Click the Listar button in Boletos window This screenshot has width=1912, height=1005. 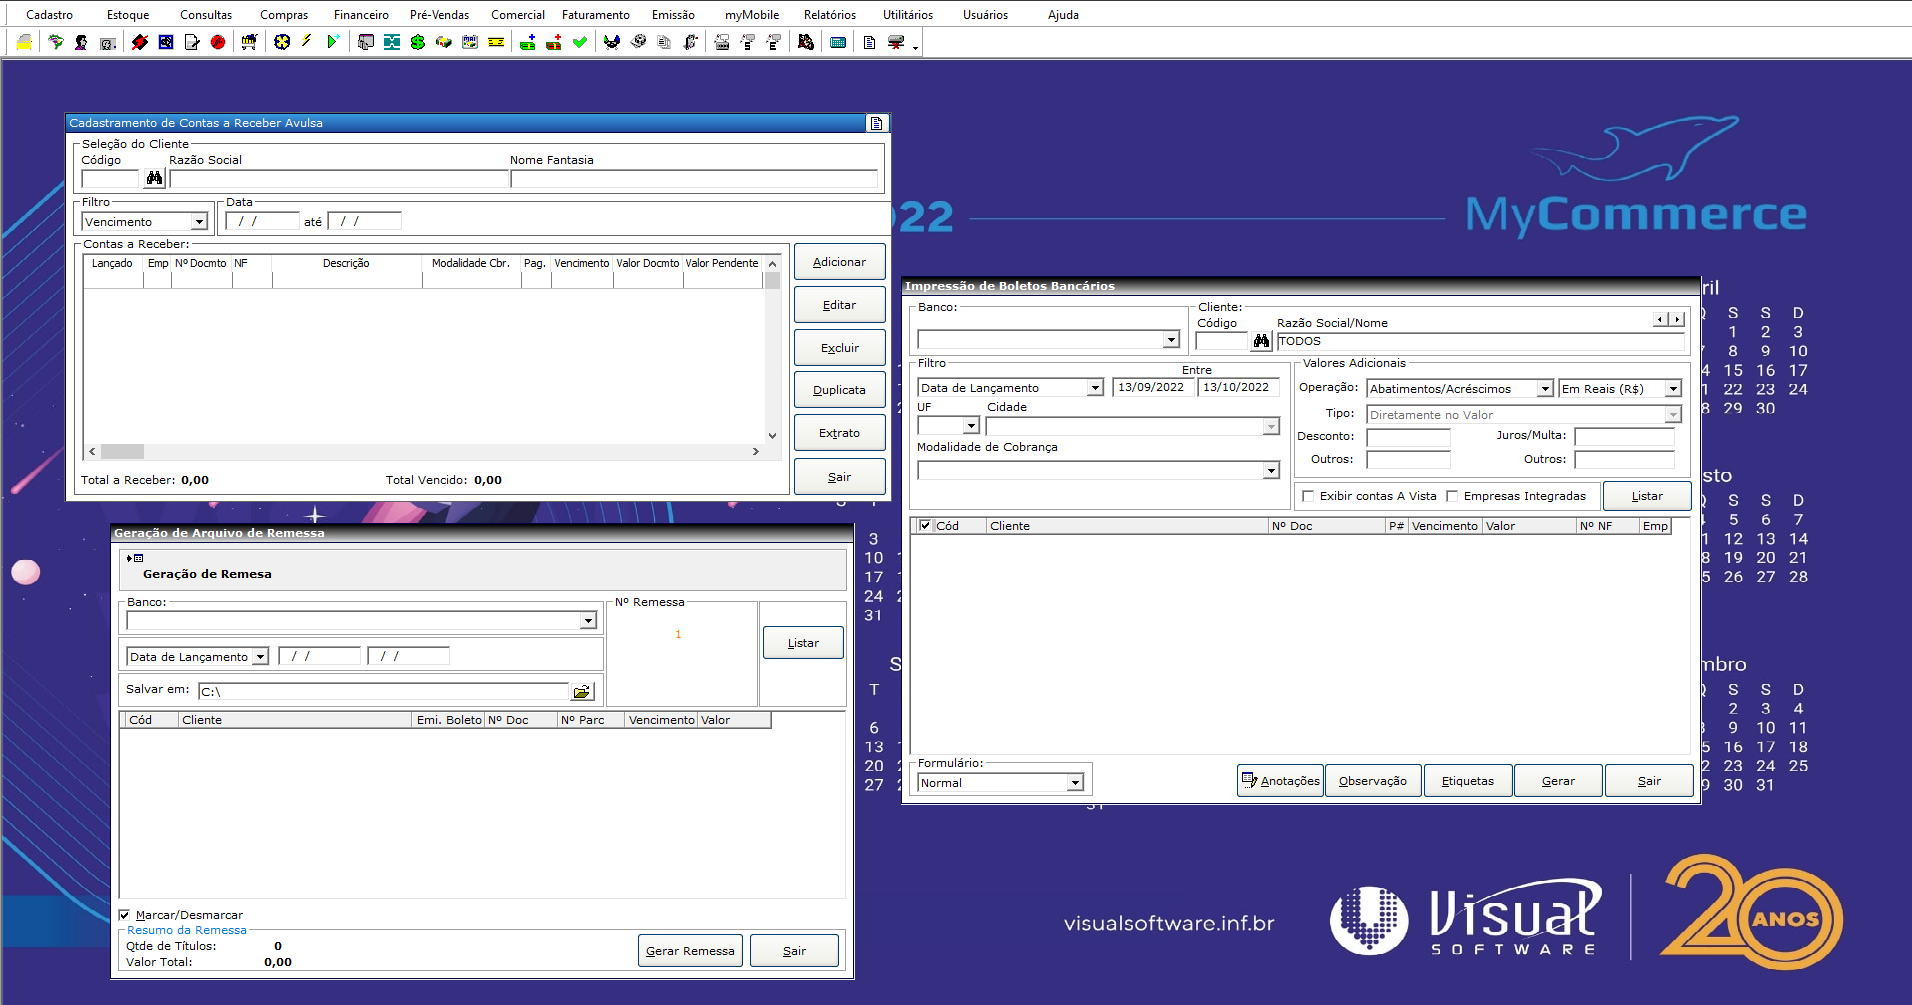click(1647, 496)
